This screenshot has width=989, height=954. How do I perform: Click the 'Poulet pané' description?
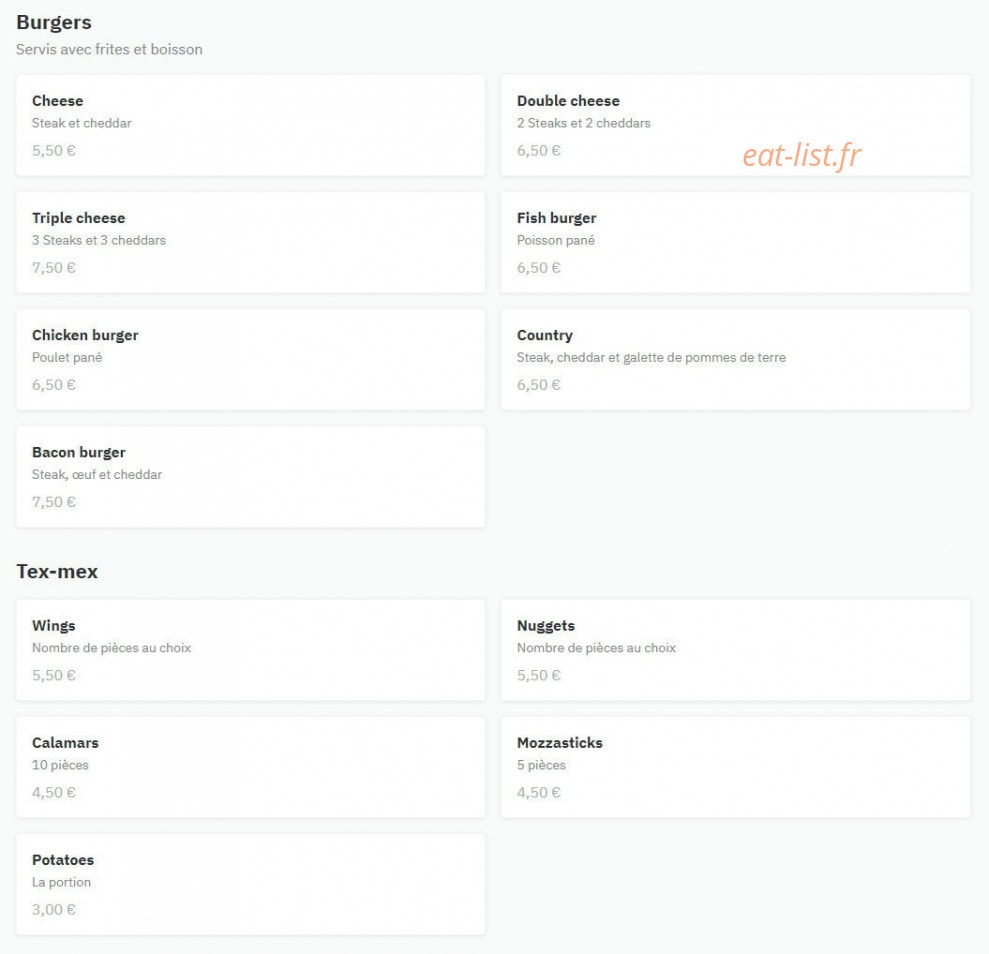[x=67, y=358]
